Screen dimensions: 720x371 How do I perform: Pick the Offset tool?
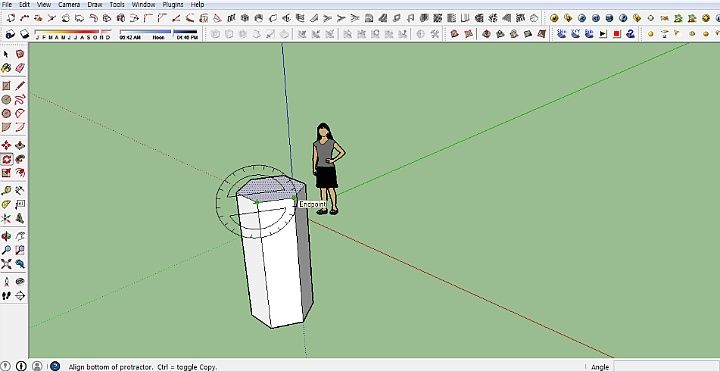point(20,173)
